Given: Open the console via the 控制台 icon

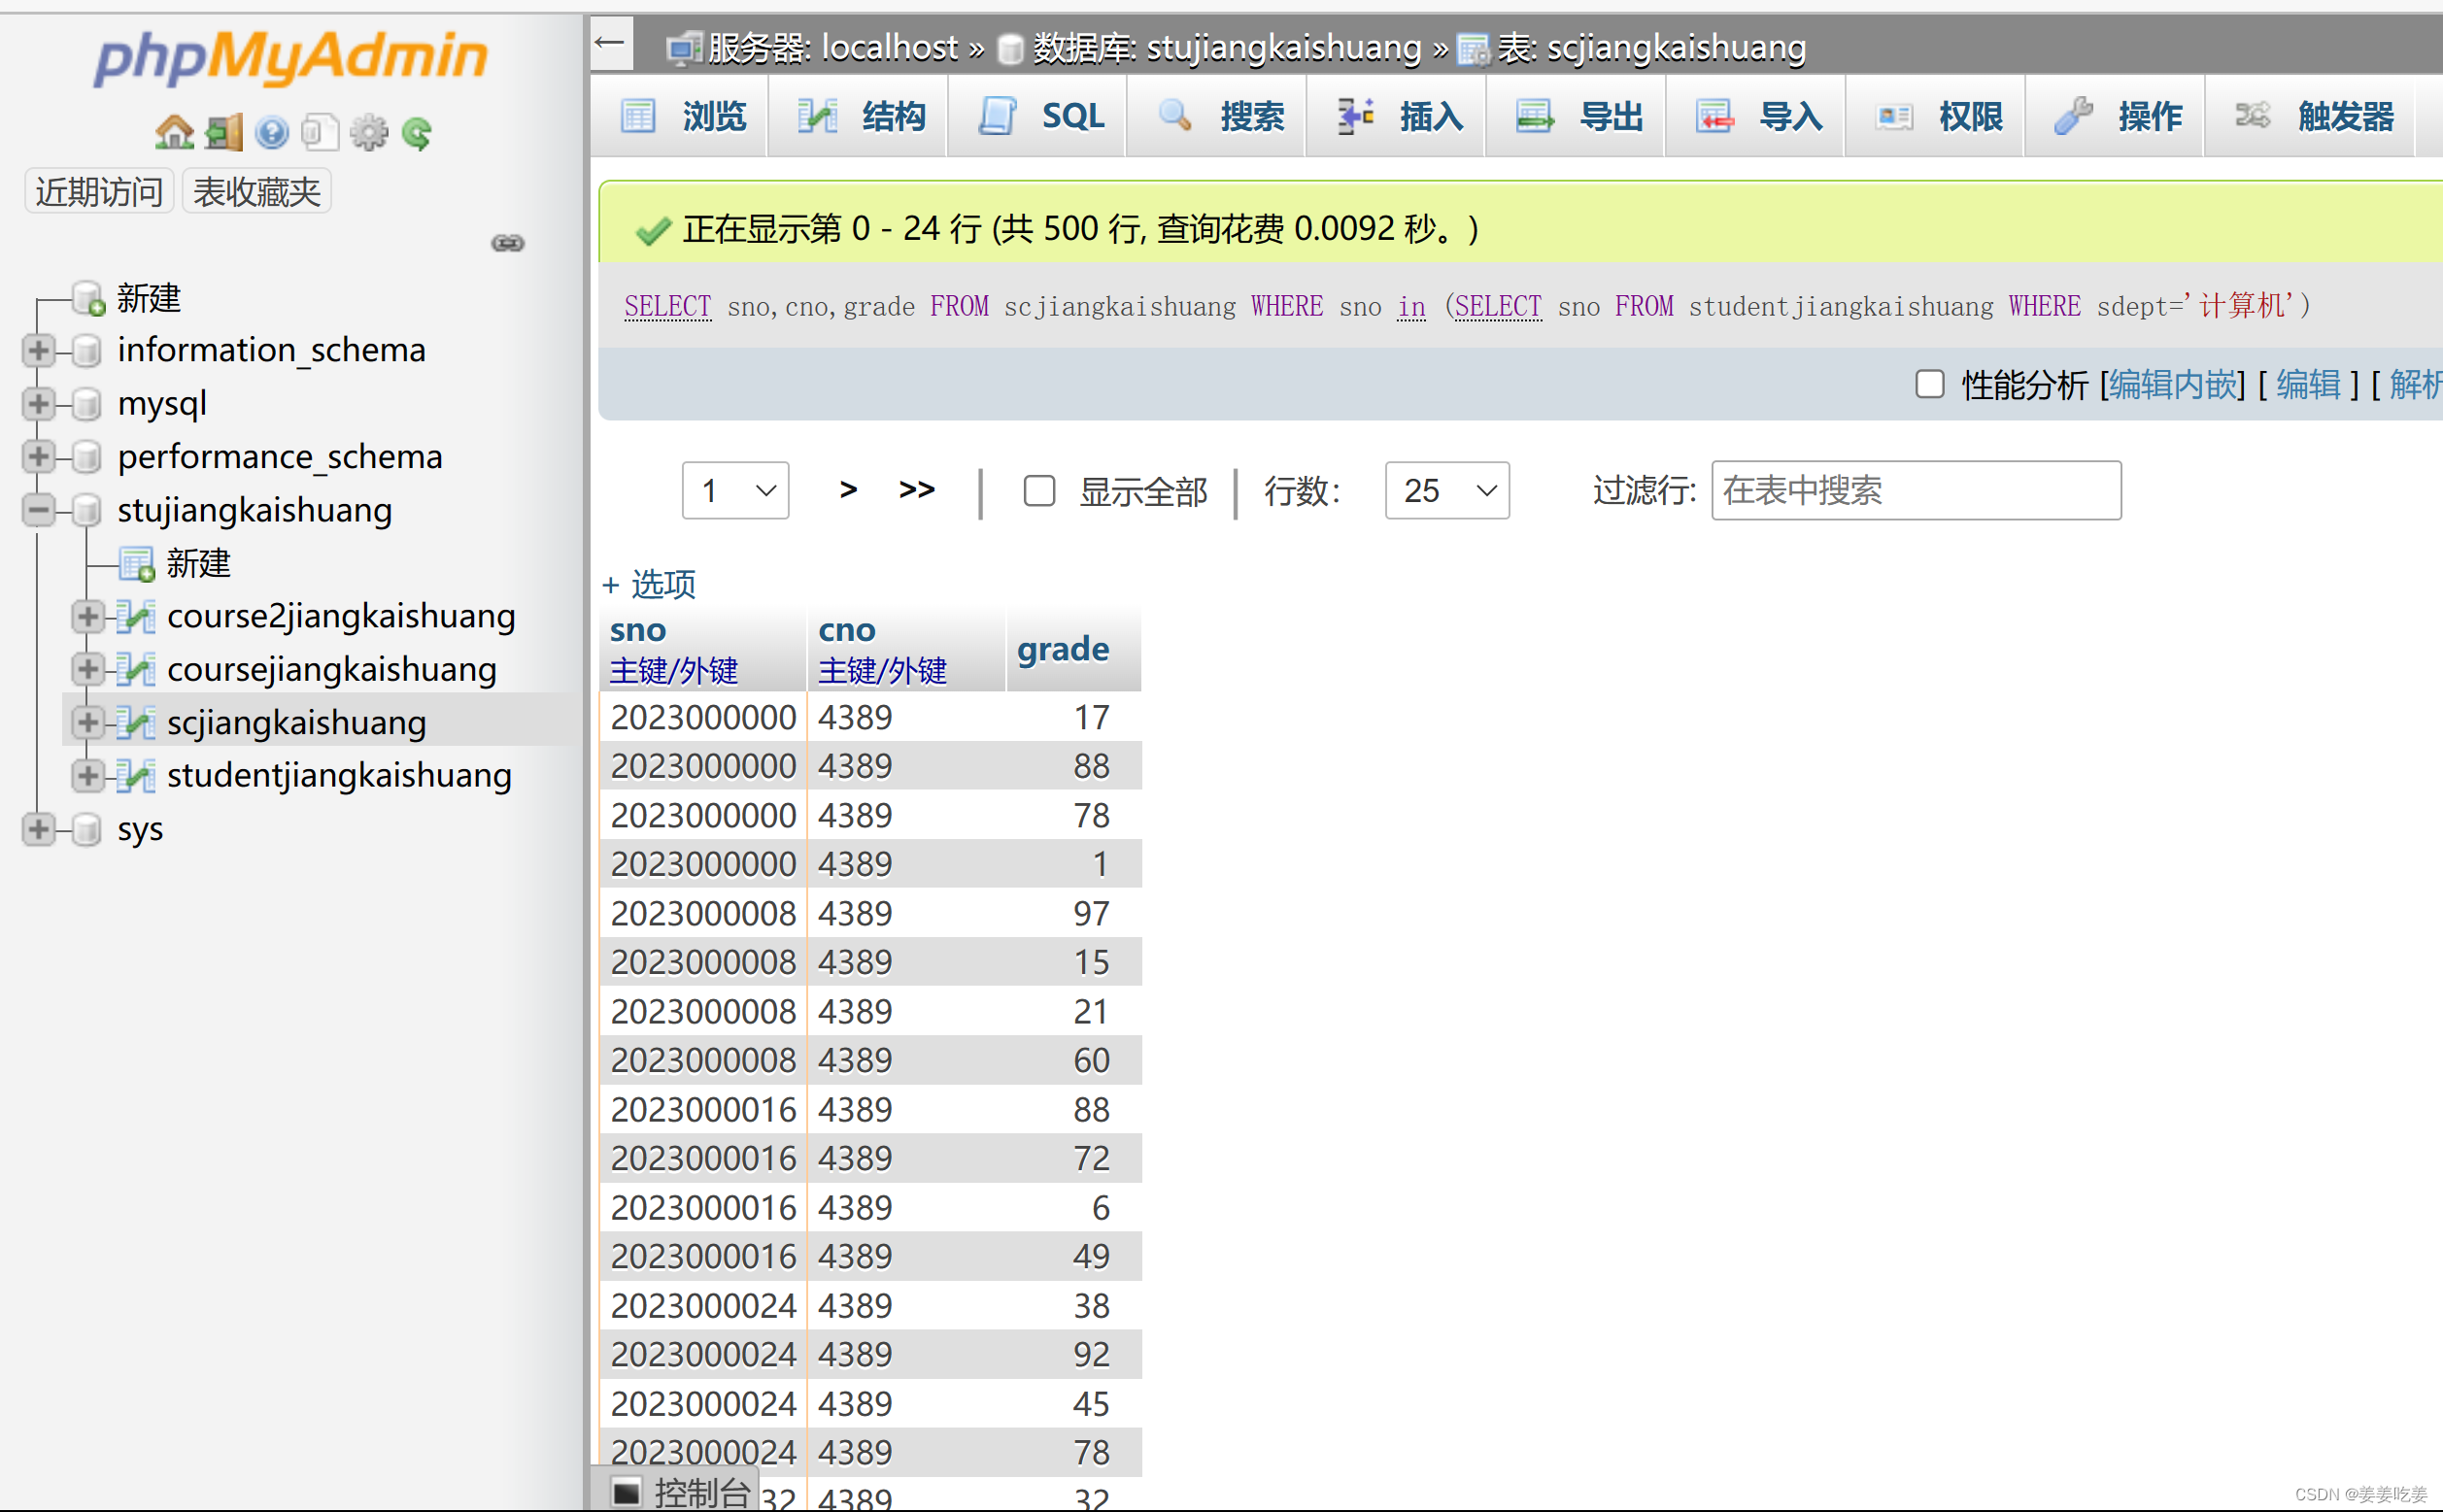Looking at the screenshot, I should [627, 1493].
